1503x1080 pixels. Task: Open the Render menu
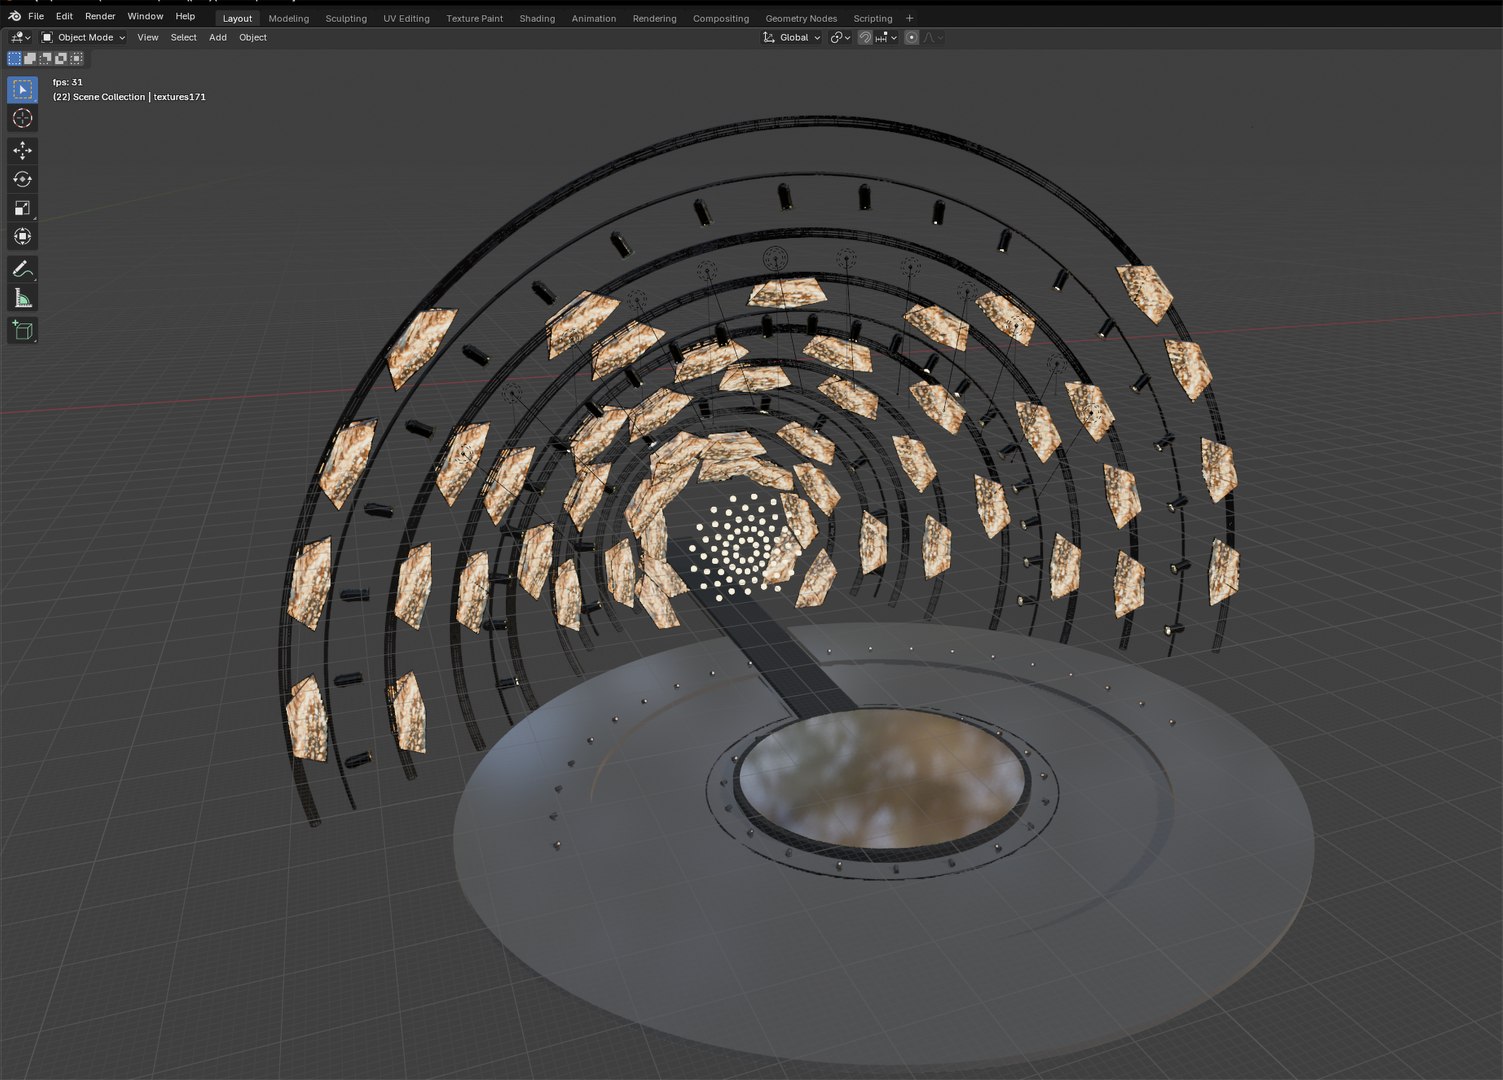[x=100, y=16]
